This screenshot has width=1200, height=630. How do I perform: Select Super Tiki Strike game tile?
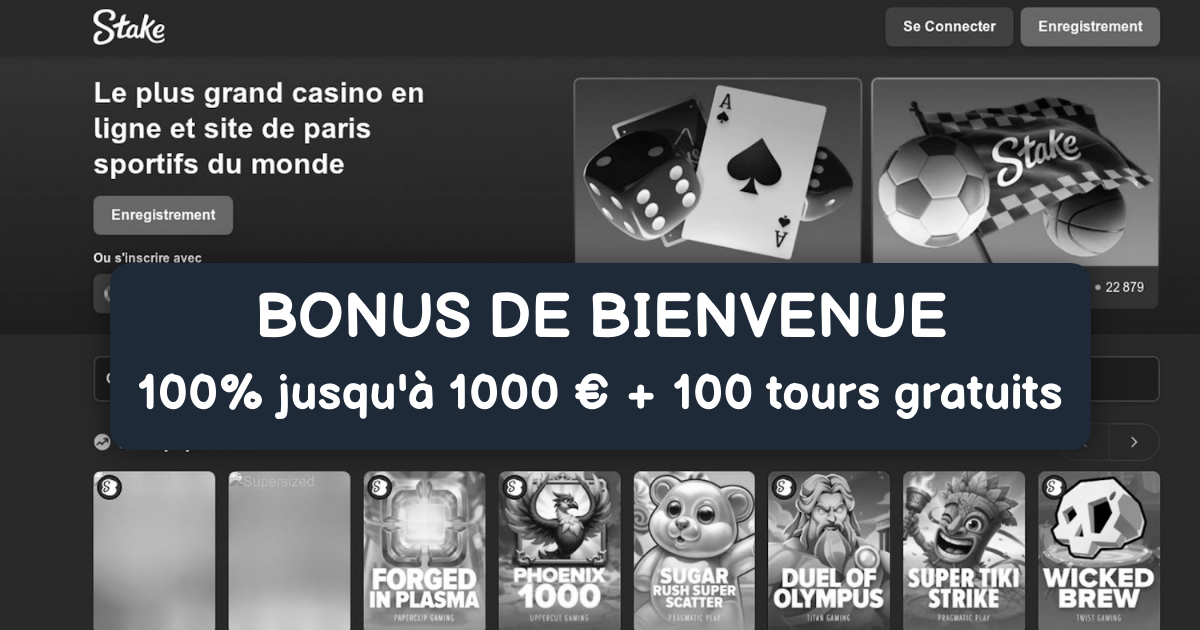coord(964,551)
